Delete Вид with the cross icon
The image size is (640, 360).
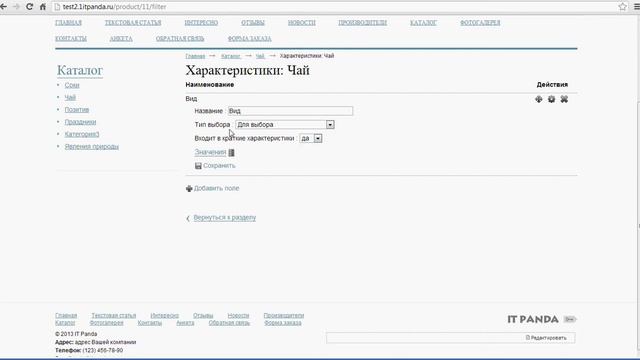coord(564,99)
